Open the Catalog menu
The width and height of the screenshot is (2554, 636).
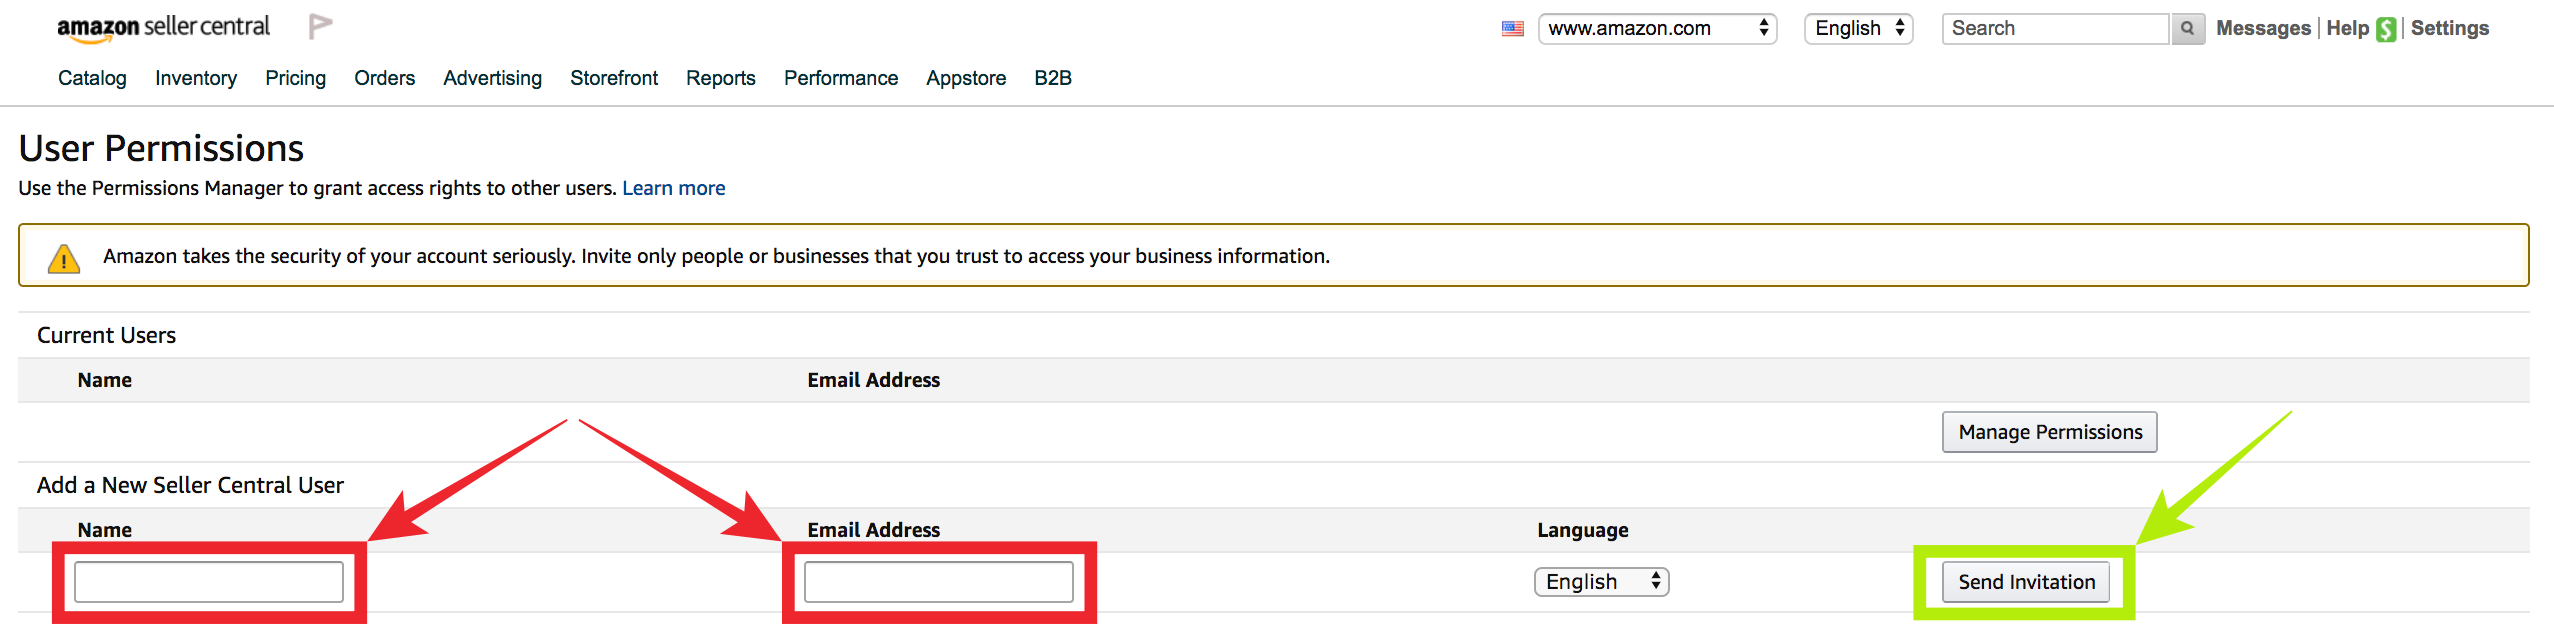pyautogui.click(x=92, y=78)
